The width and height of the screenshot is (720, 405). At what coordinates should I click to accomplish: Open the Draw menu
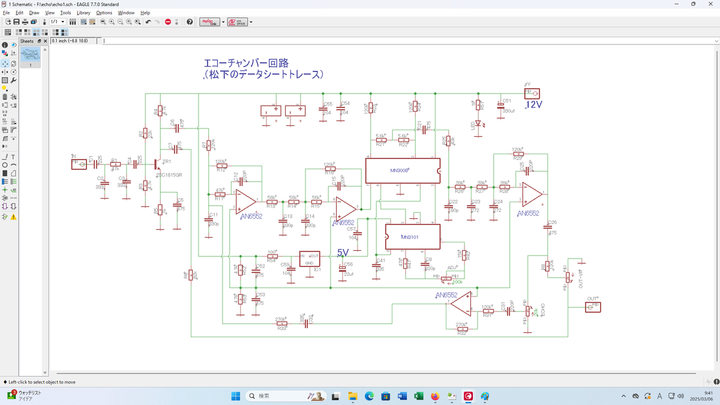[x=34, y=12]
